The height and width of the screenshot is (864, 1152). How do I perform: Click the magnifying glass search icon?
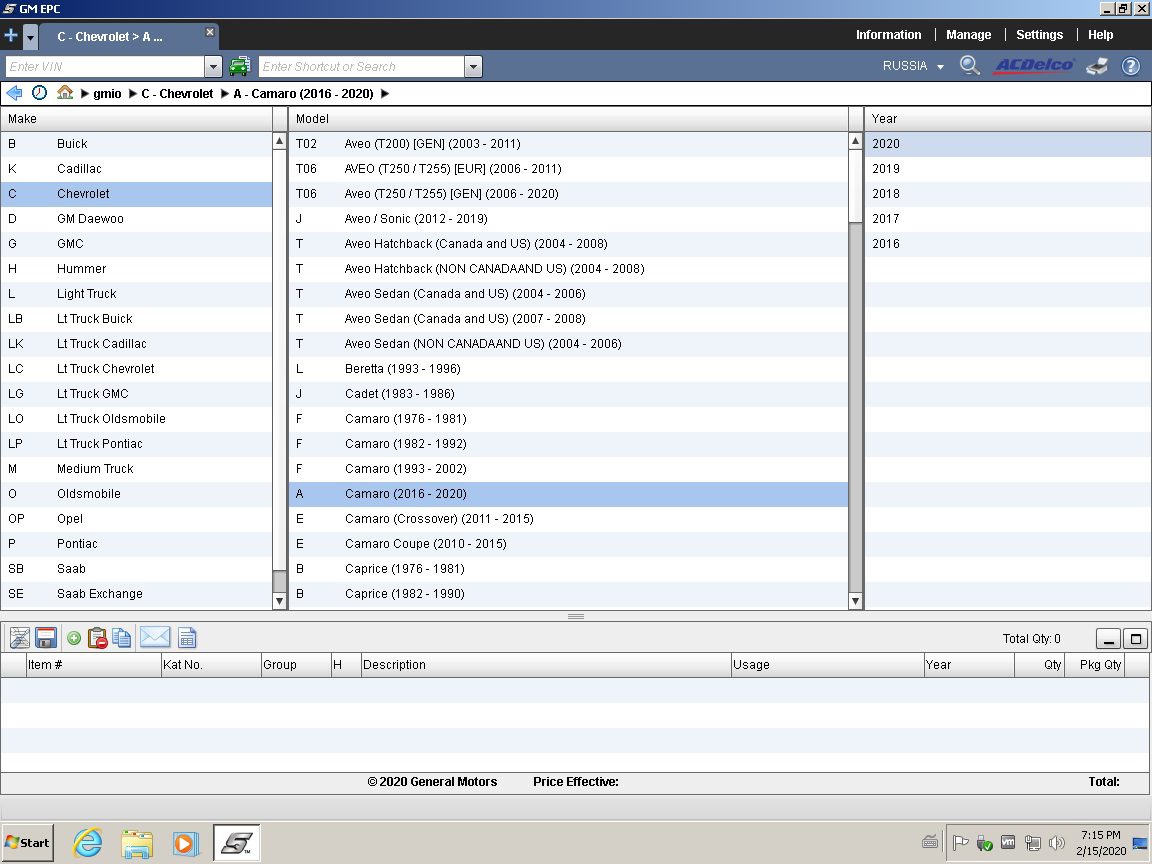click(x=969, y=66)
